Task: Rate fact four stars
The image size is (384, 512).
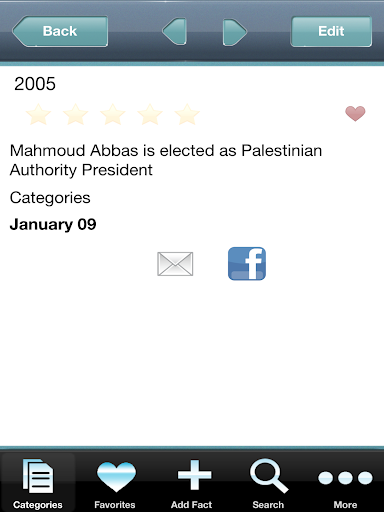Action: [150, 114]
